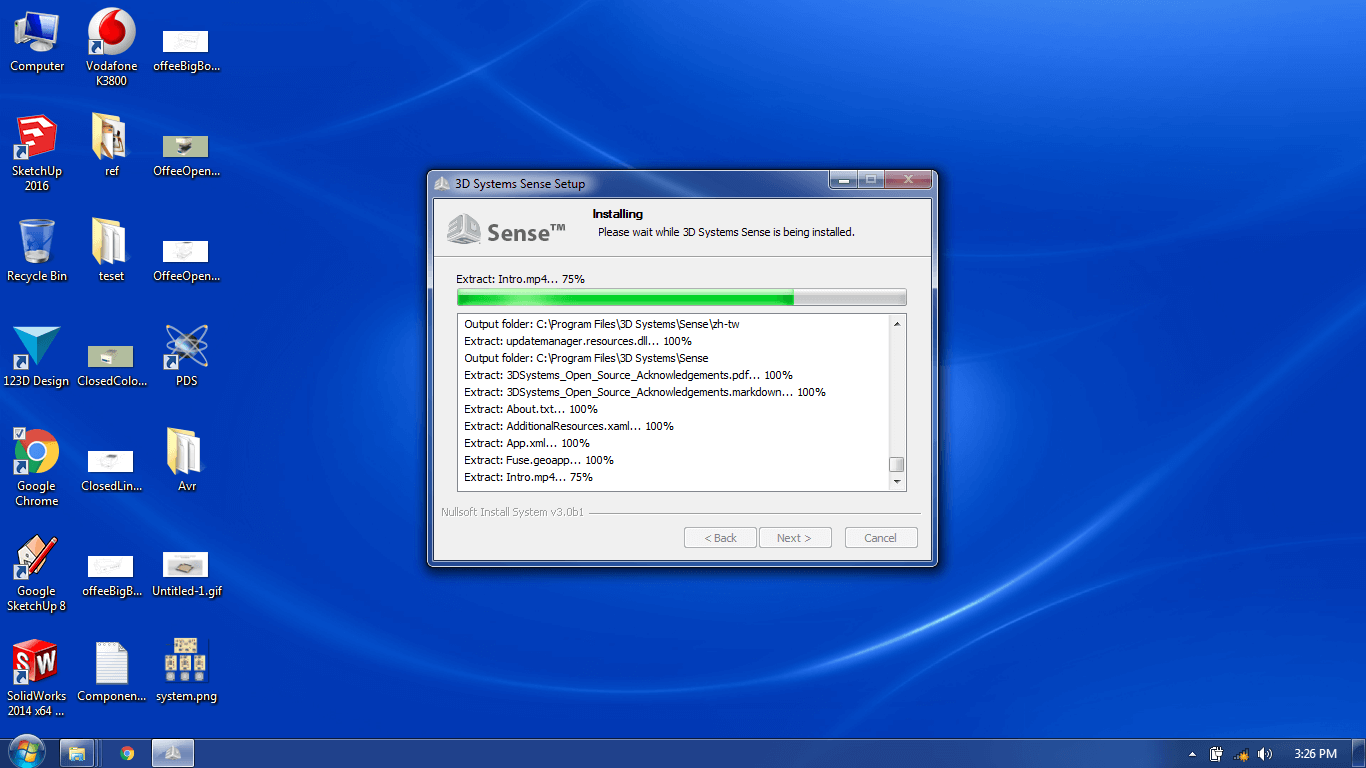Click the Show desktop strip
Image resolution: width=1366 pixels, height=768 pixels.
pos(1358,753)
